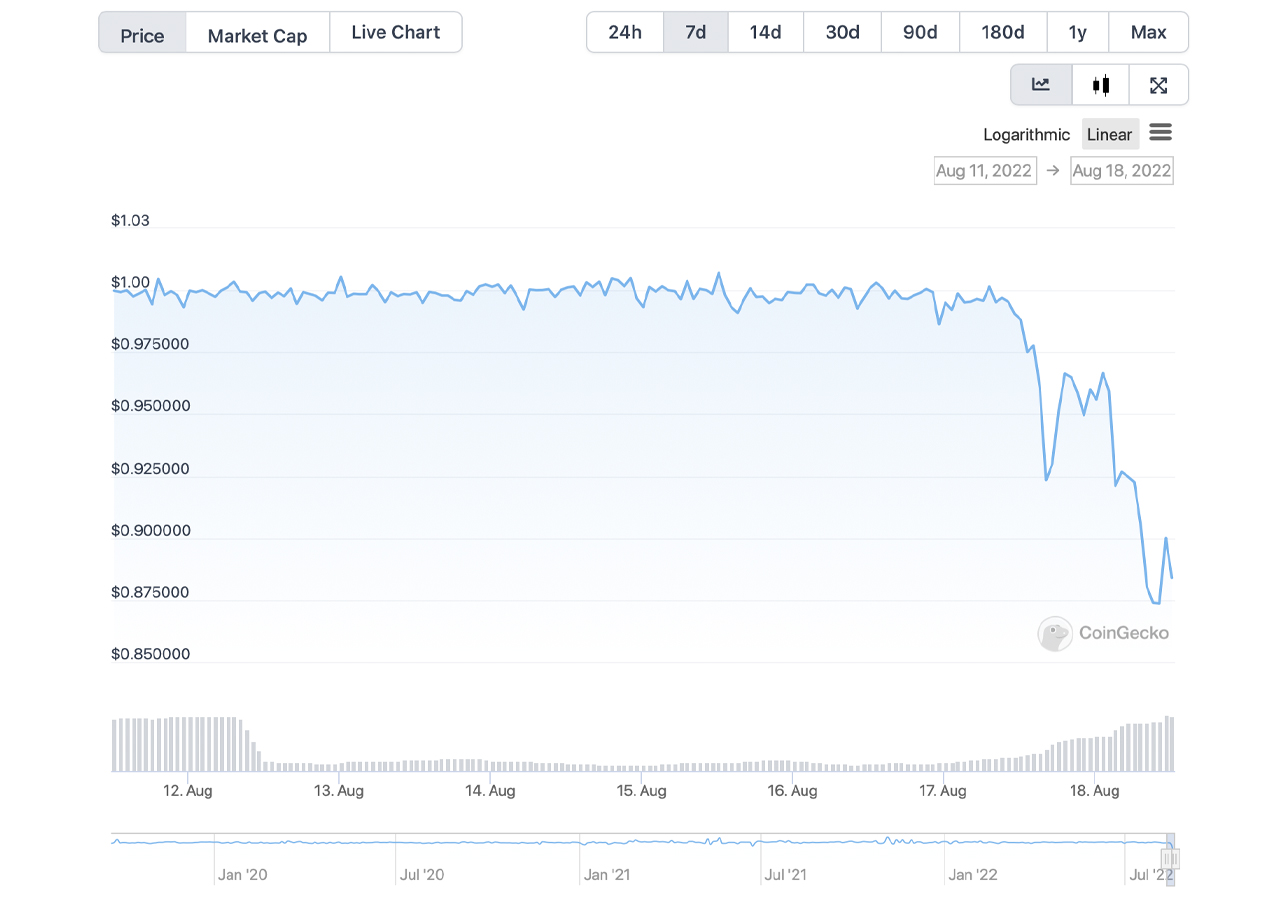This screenshot has width=1280, height=900.
Task: Select the 24h time range
Action: point(625,32)
